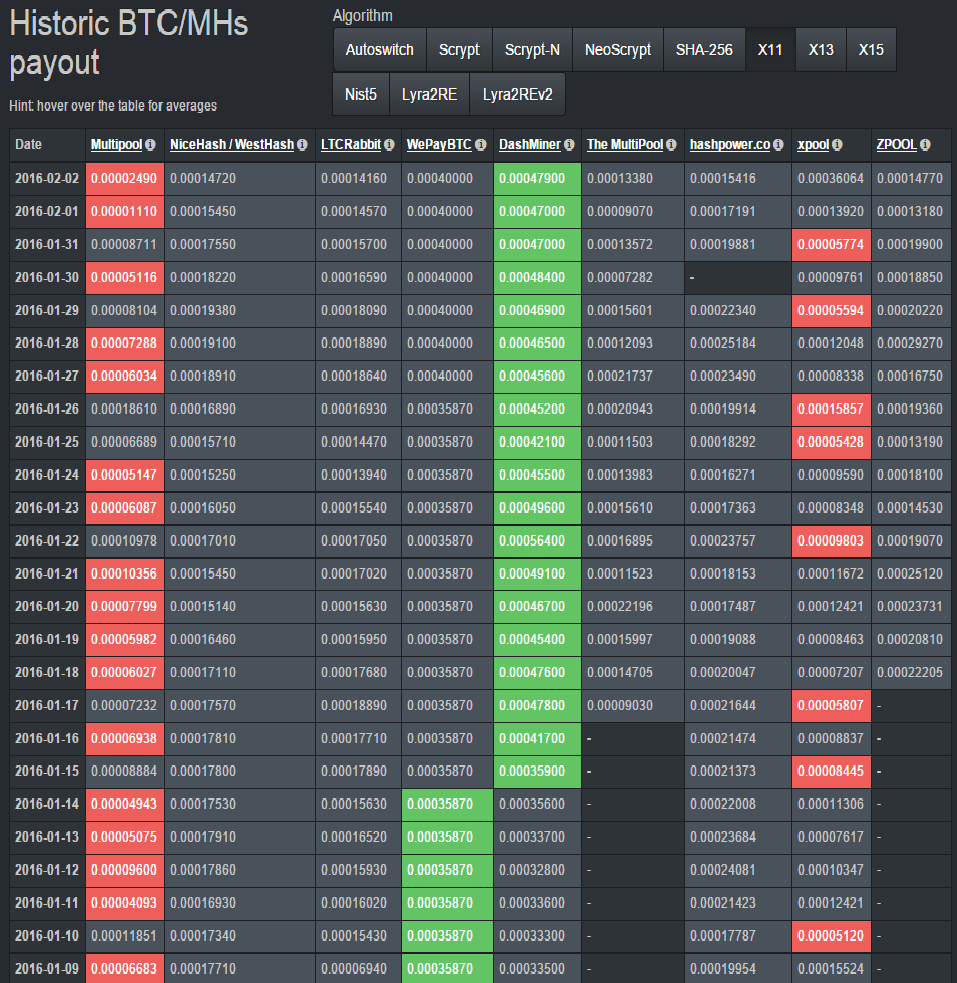
Task: Click red Multipool value 0.00001110
Action: point(124,212)
